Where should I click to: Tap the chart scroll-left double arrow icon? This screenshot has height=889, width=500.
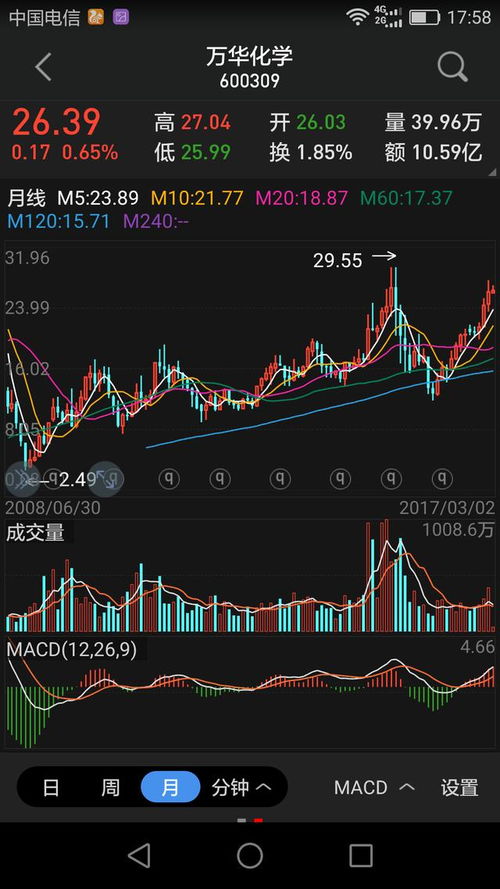coord(21,479)
